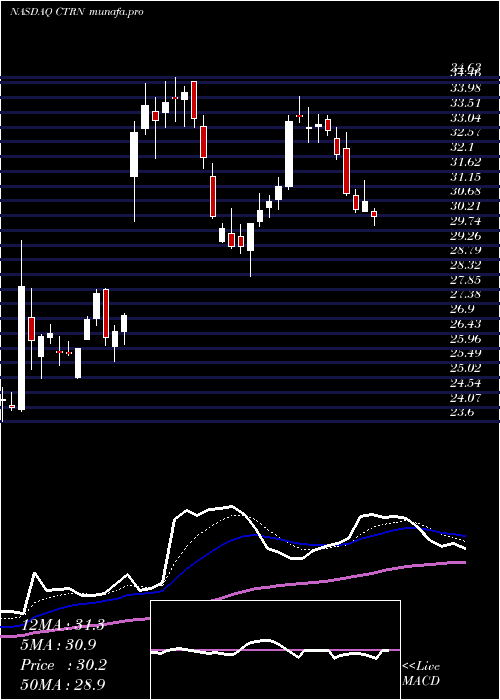Image resolution: width=500 pixels, height=700 pixels.
Task: Click the 27.85 price axis label
Action: coord(466,280)
